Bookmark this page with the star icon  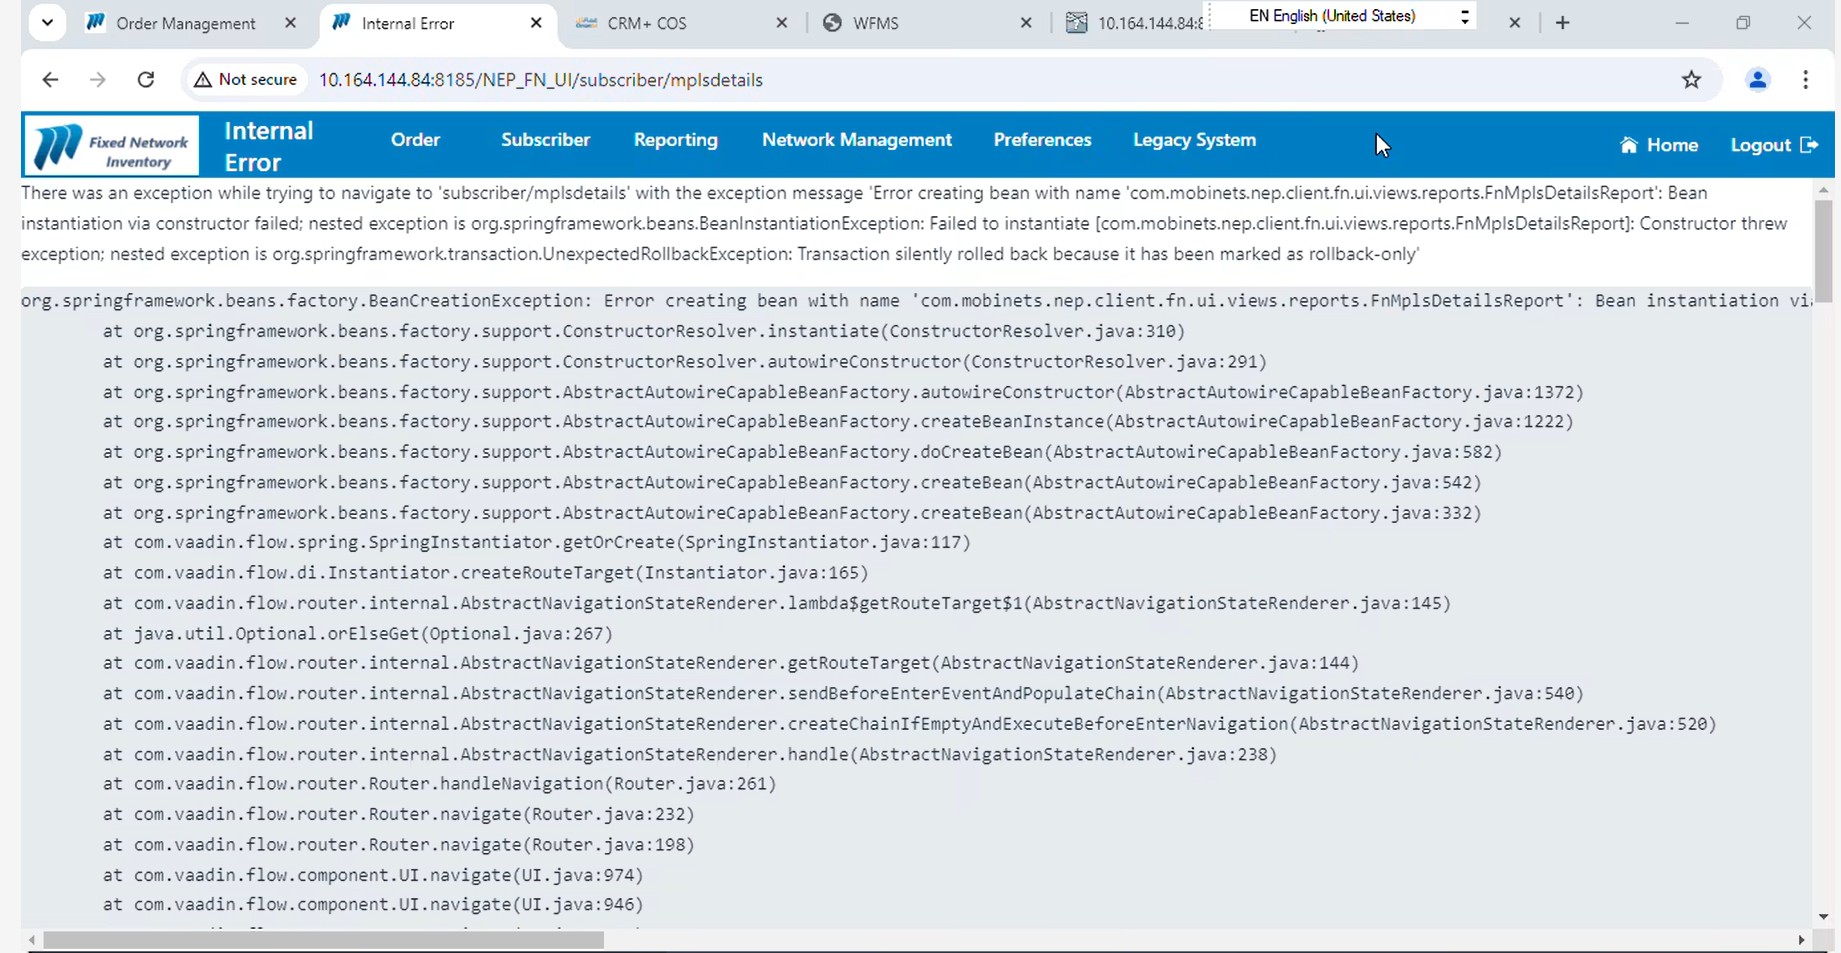[1691, 80]
